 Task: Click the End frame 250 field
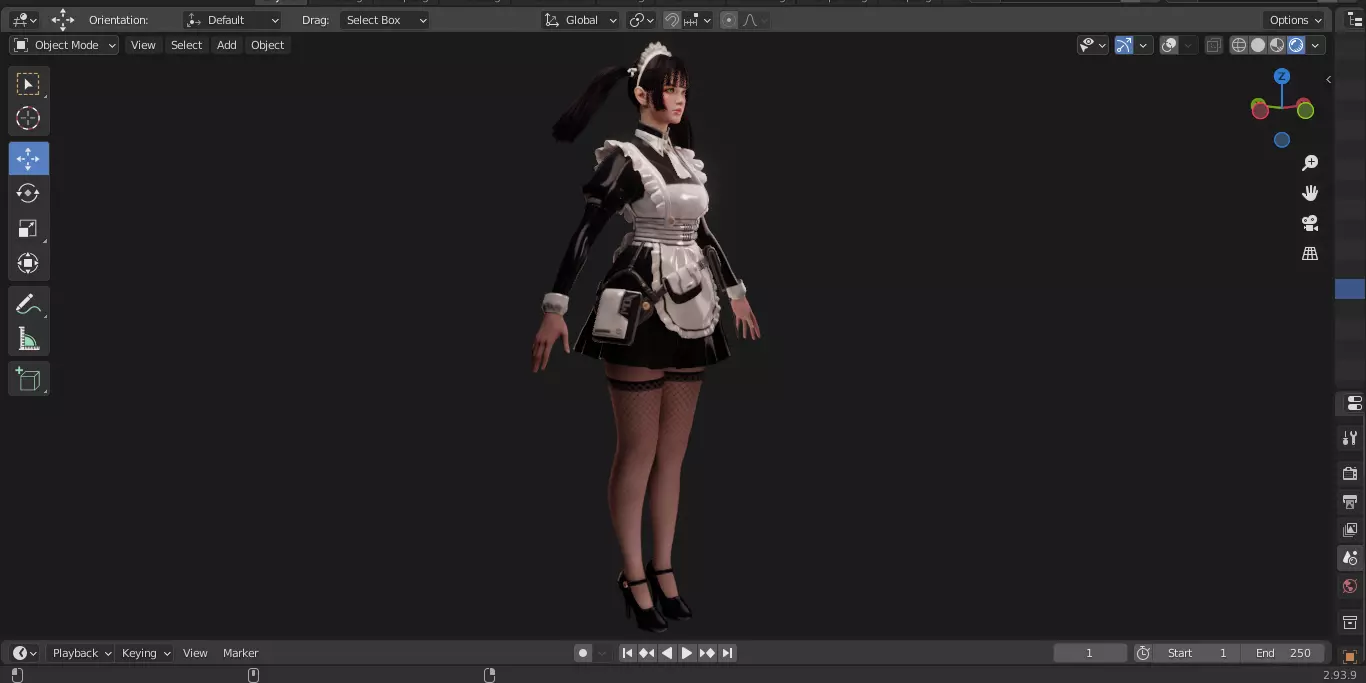(x=1283, y=653)
